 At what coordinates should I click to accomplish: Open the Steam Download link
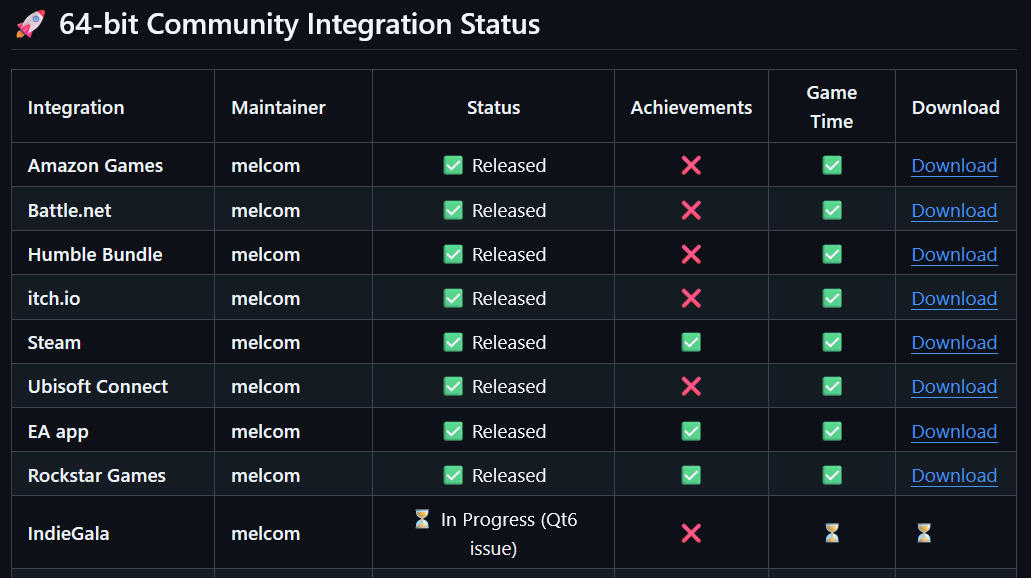point(954,343)
